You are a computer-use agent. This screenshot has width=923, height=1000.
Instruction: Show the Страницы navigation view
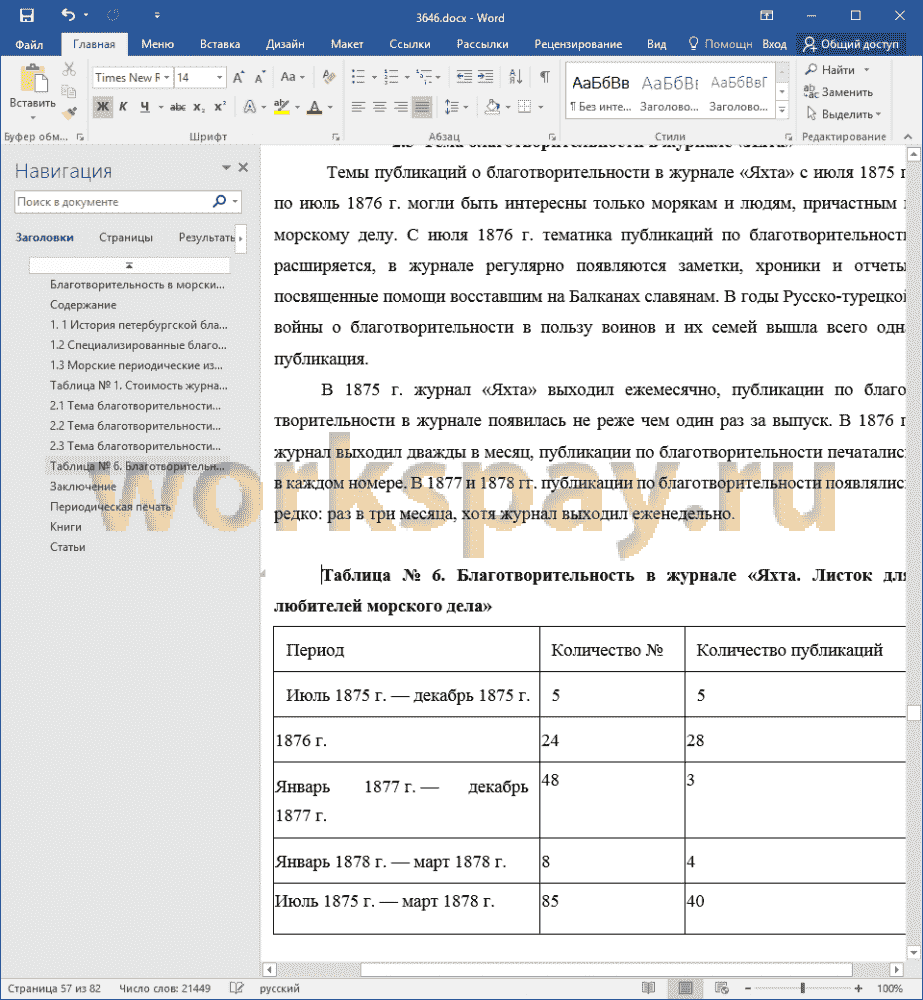click(x=126, y=237)
